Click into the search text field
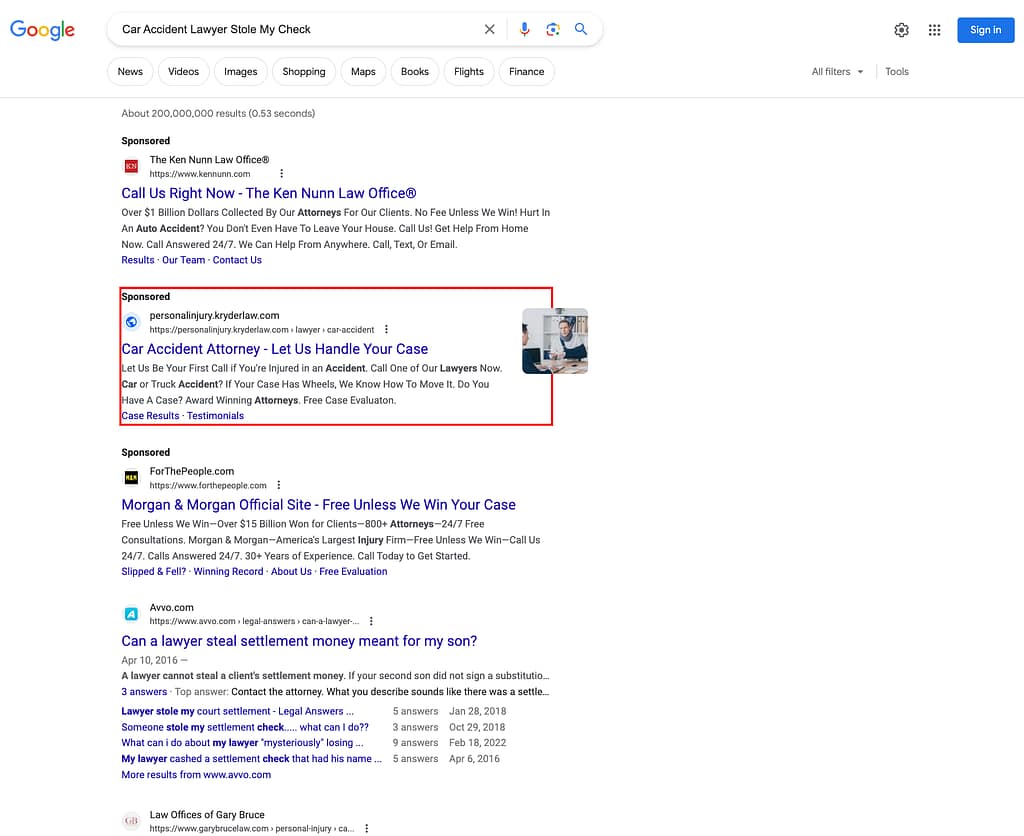The height and width of the screenshot is (836, 1024). [x=297, y=29]
